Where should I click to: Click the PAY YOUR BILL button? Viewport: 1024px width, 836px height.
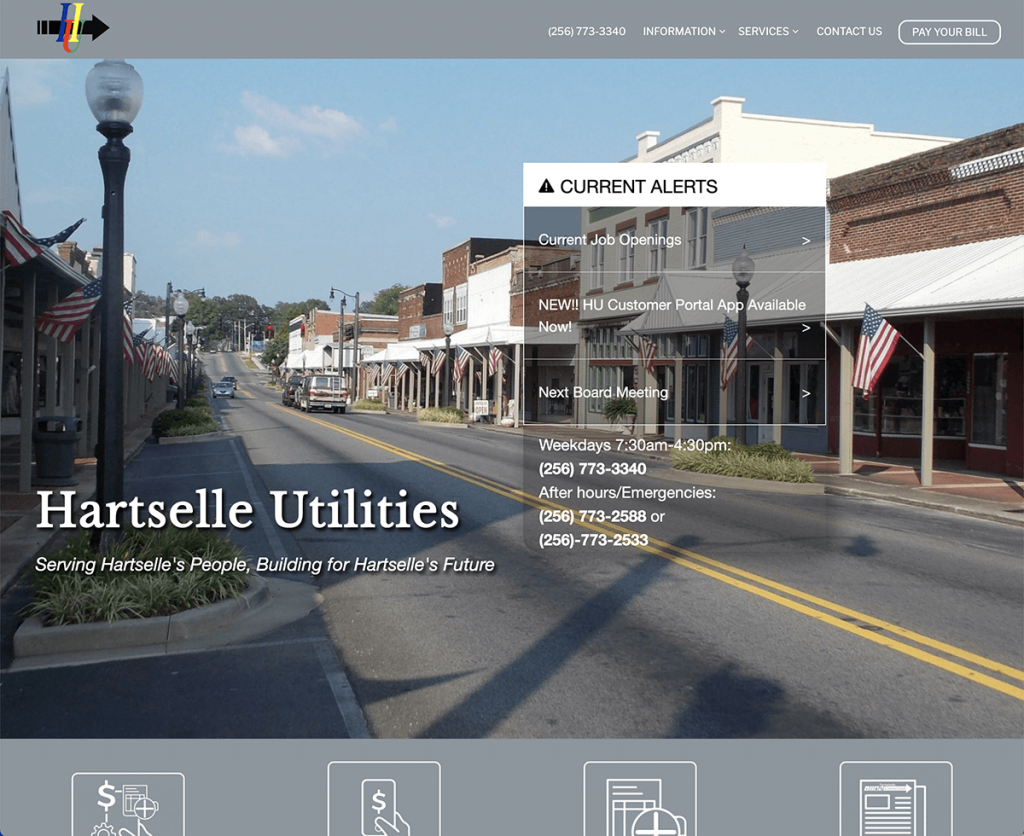[x=948, y=32]
